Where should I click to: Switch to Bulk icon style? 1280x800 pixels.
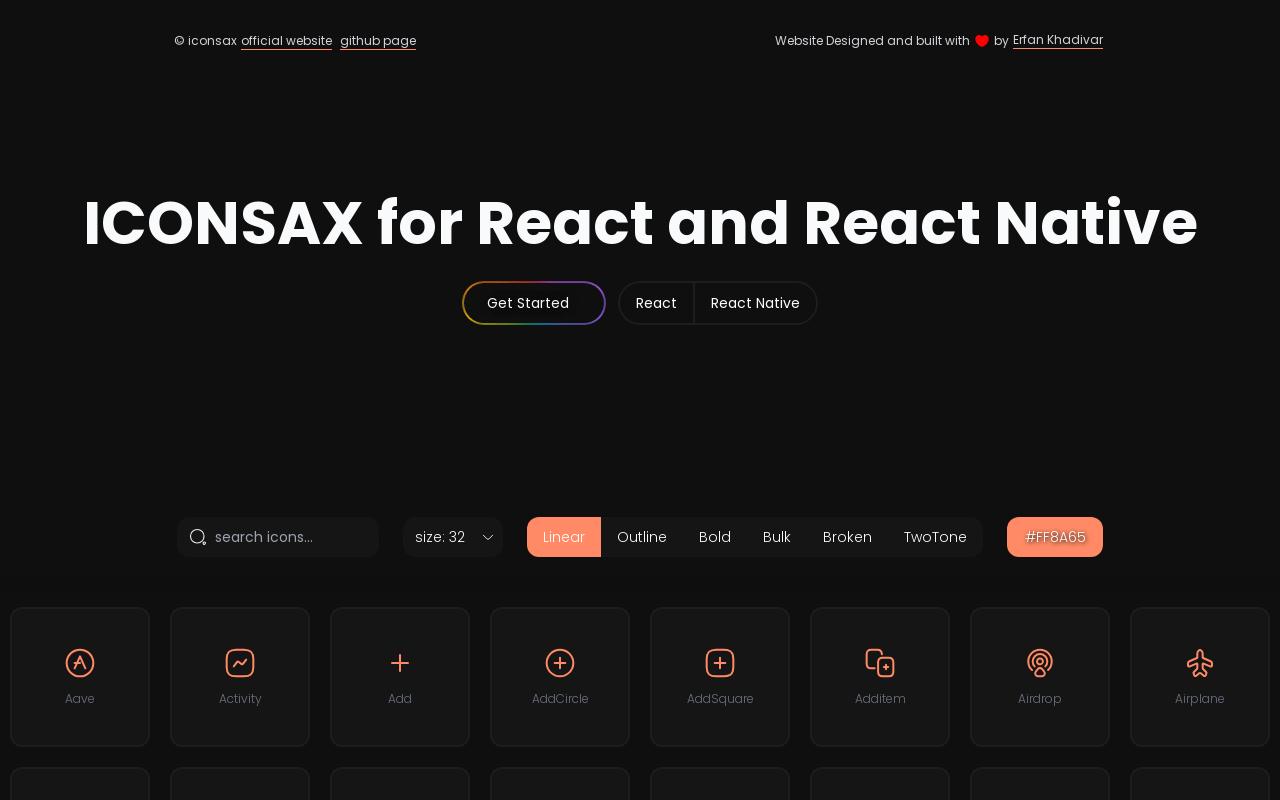[777, 537]
